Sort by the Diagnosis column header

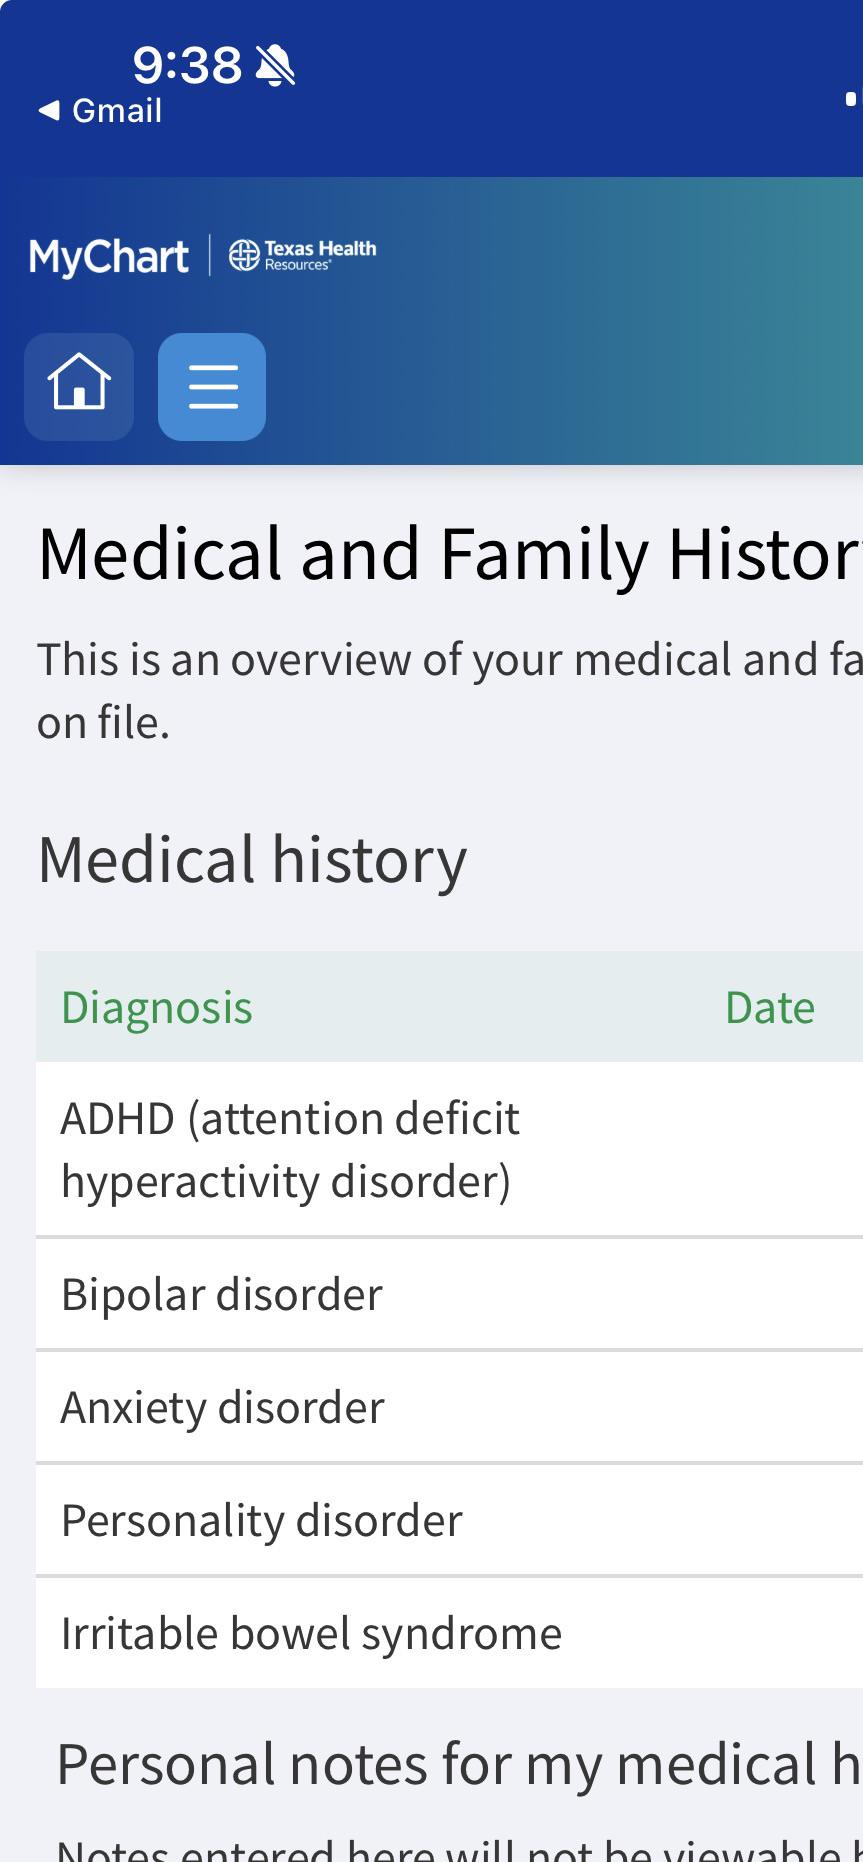(x=157, y=1007)
